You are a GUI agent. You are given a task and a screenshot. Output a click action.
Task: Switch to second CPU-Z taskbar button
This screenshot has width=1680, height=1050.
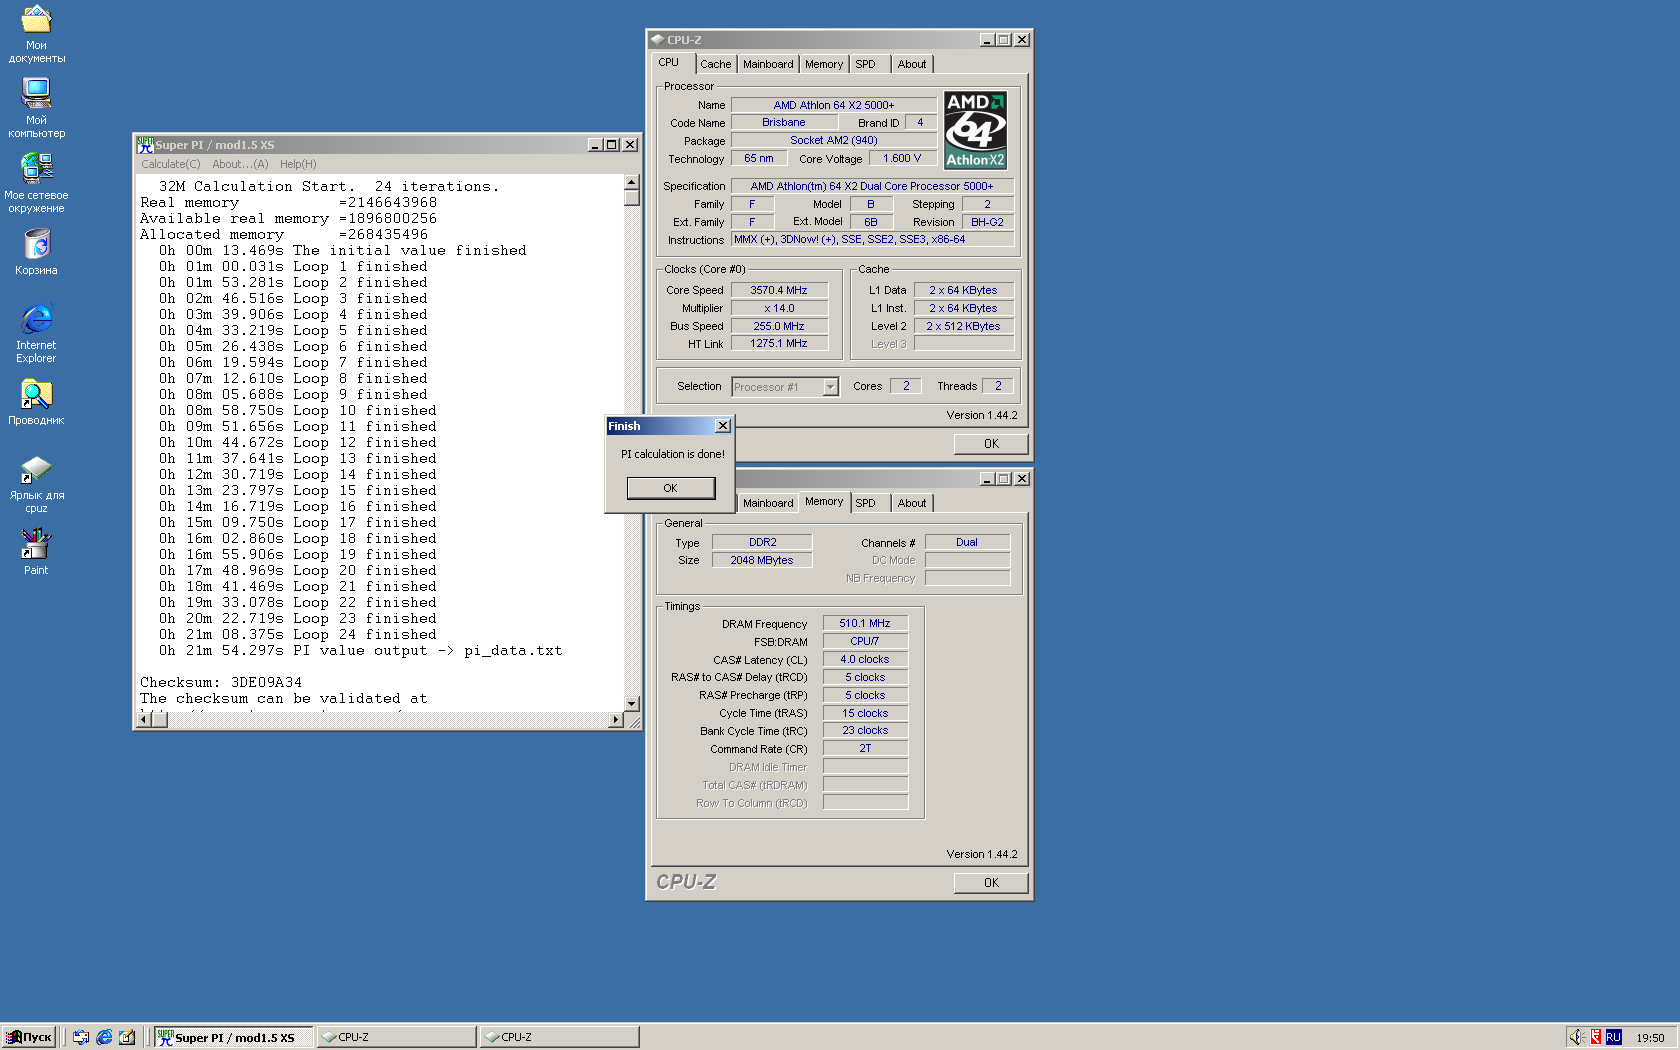click(x=559, y=1037)
